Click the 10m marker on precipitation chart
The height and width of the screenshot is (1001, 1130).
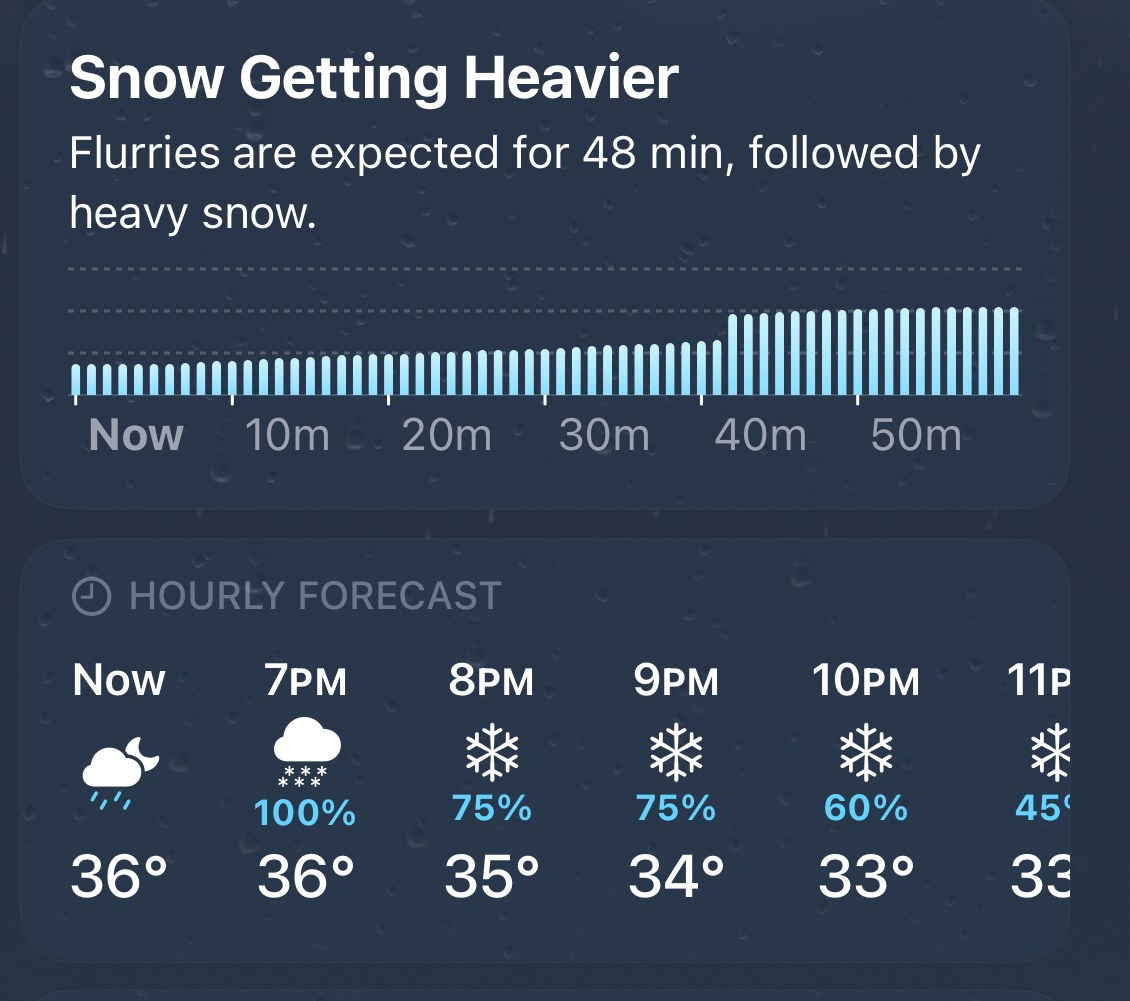click(288, 436)
